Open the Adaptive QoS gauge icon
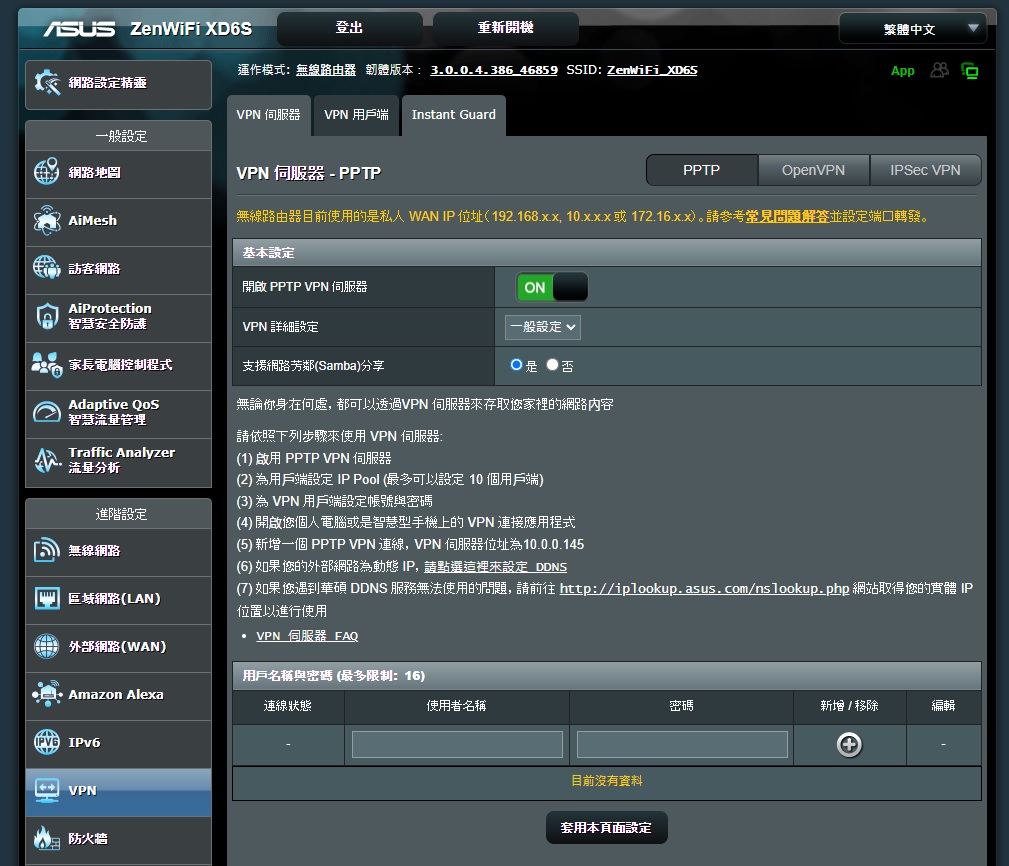This screenshot has height=866, width=1009. pyautogui.click(x=47, y=412)
